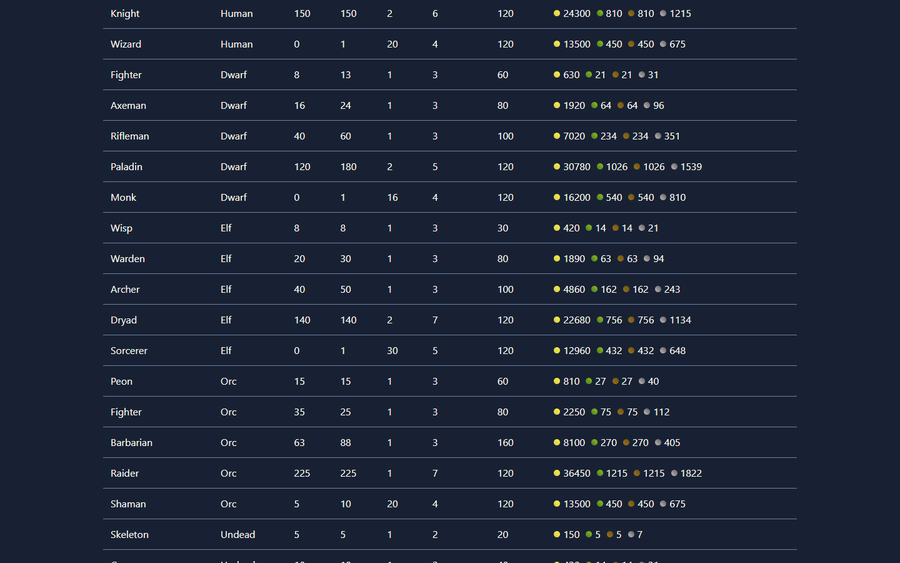
Task: Click the gray resource icon in Barbarian row
Action: pyautogui.click(x=658, y=442)
